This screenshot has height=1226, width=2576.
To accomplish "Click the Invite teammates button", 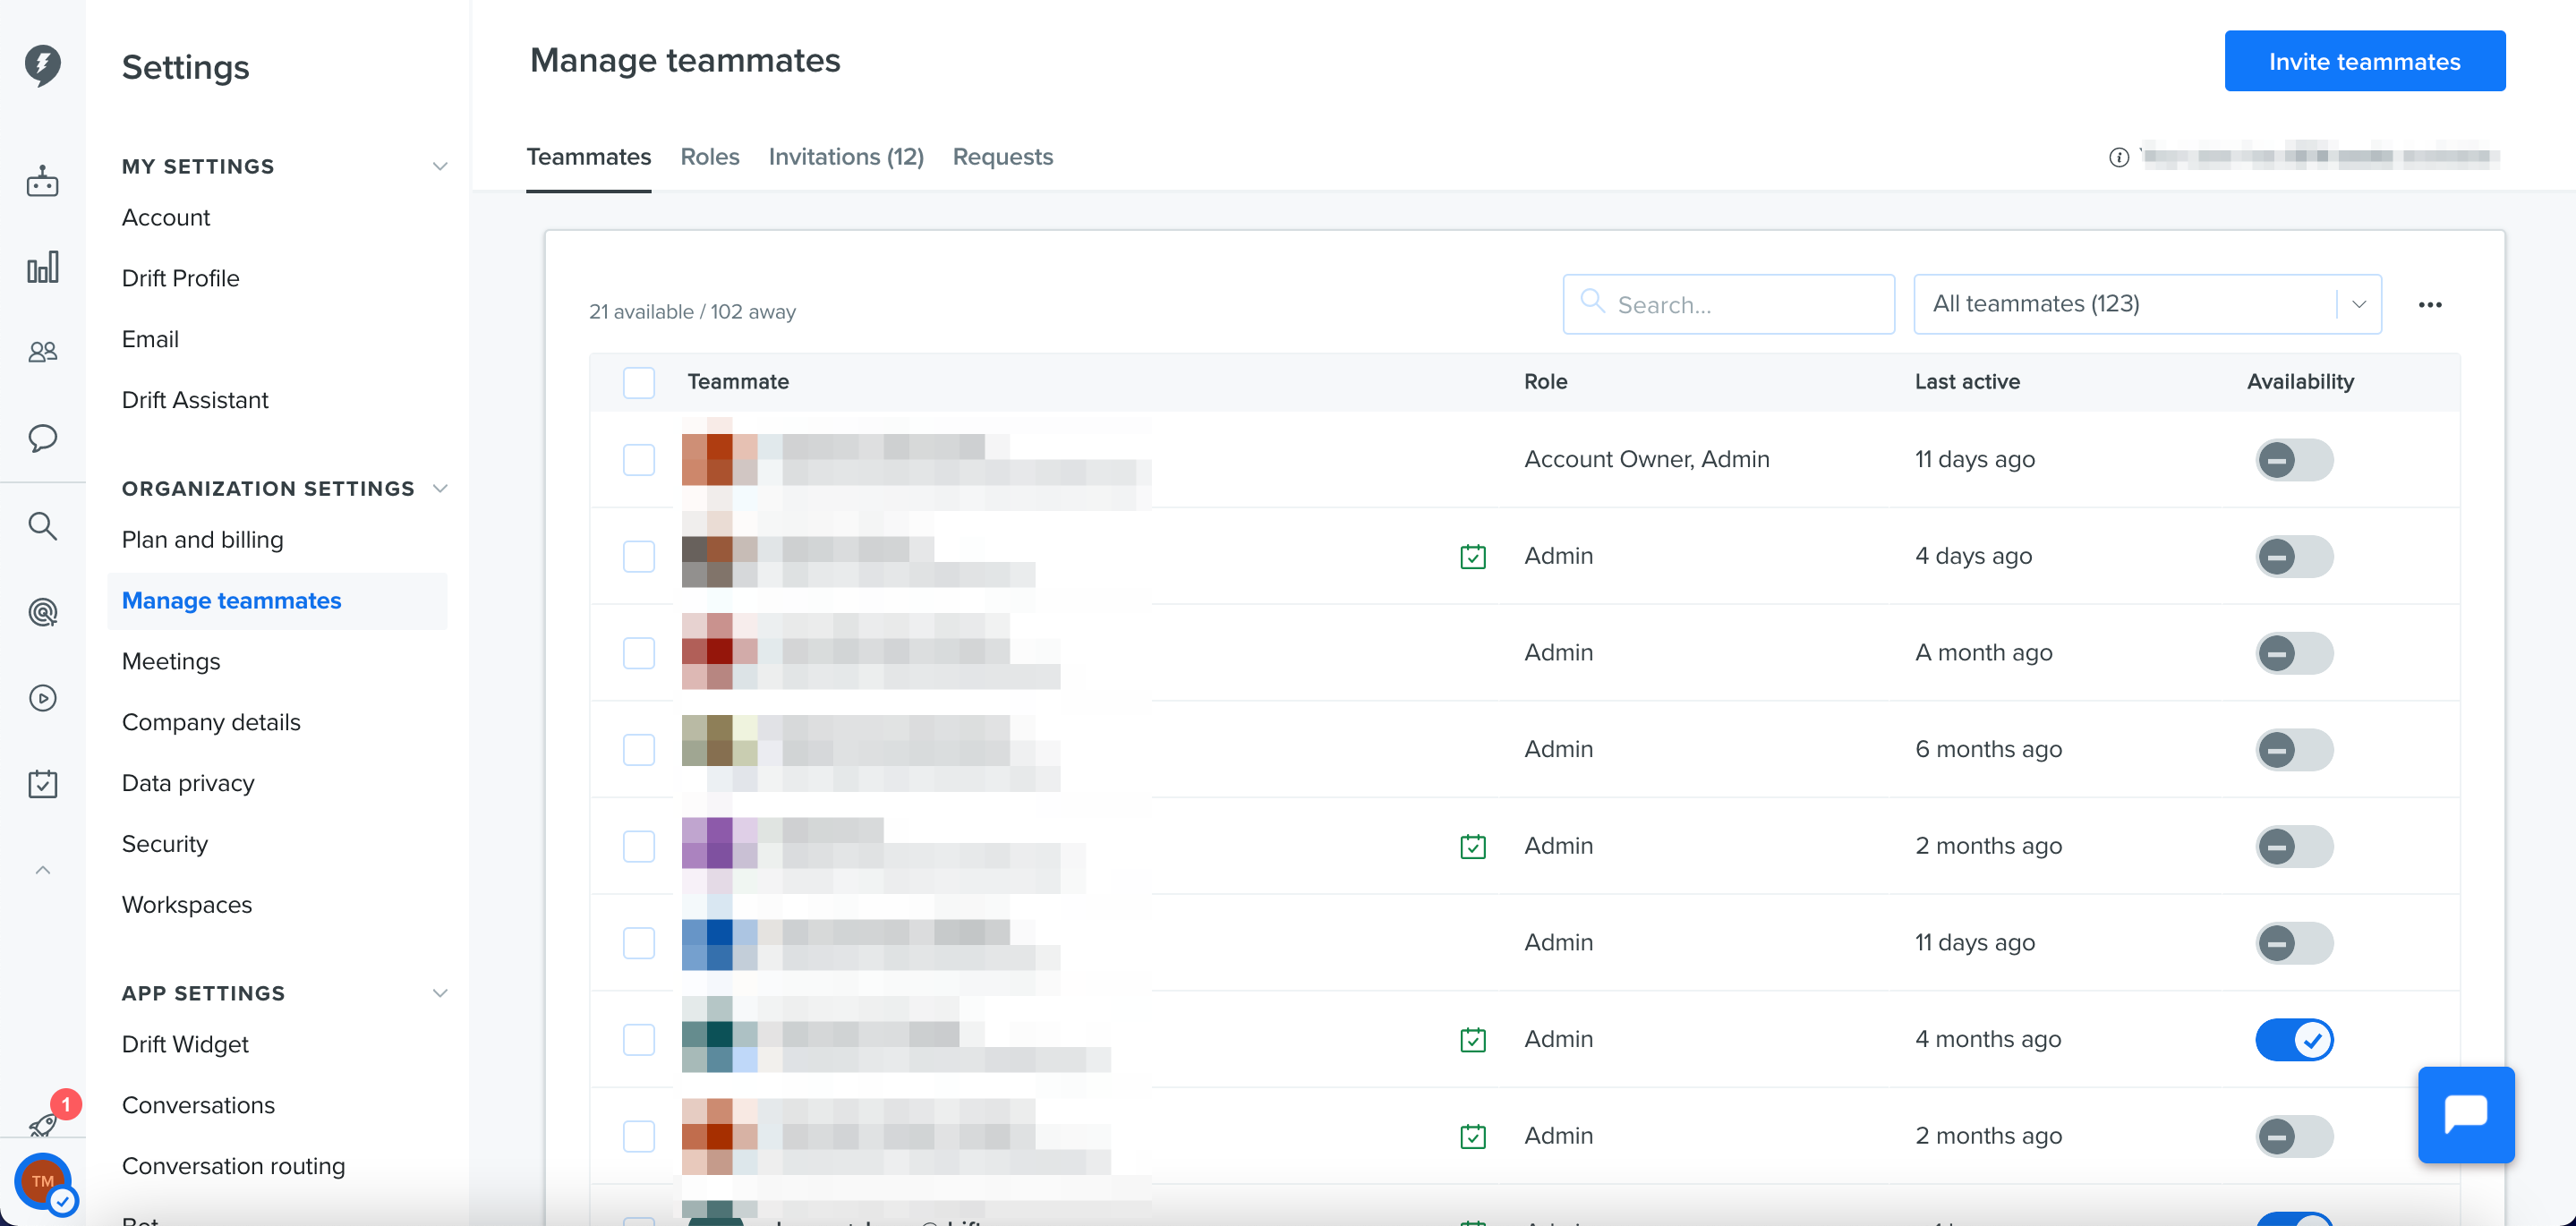I will click(2364, 61).
